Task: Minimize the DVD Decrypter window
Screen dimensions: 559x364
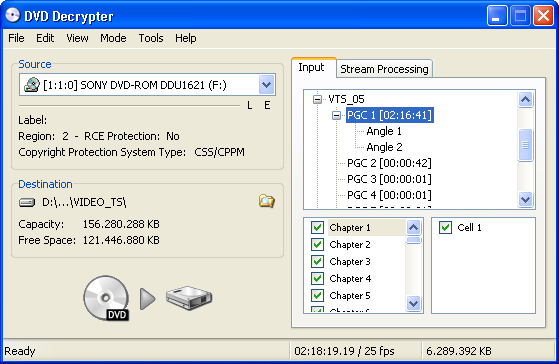Action: pos(497,16)
